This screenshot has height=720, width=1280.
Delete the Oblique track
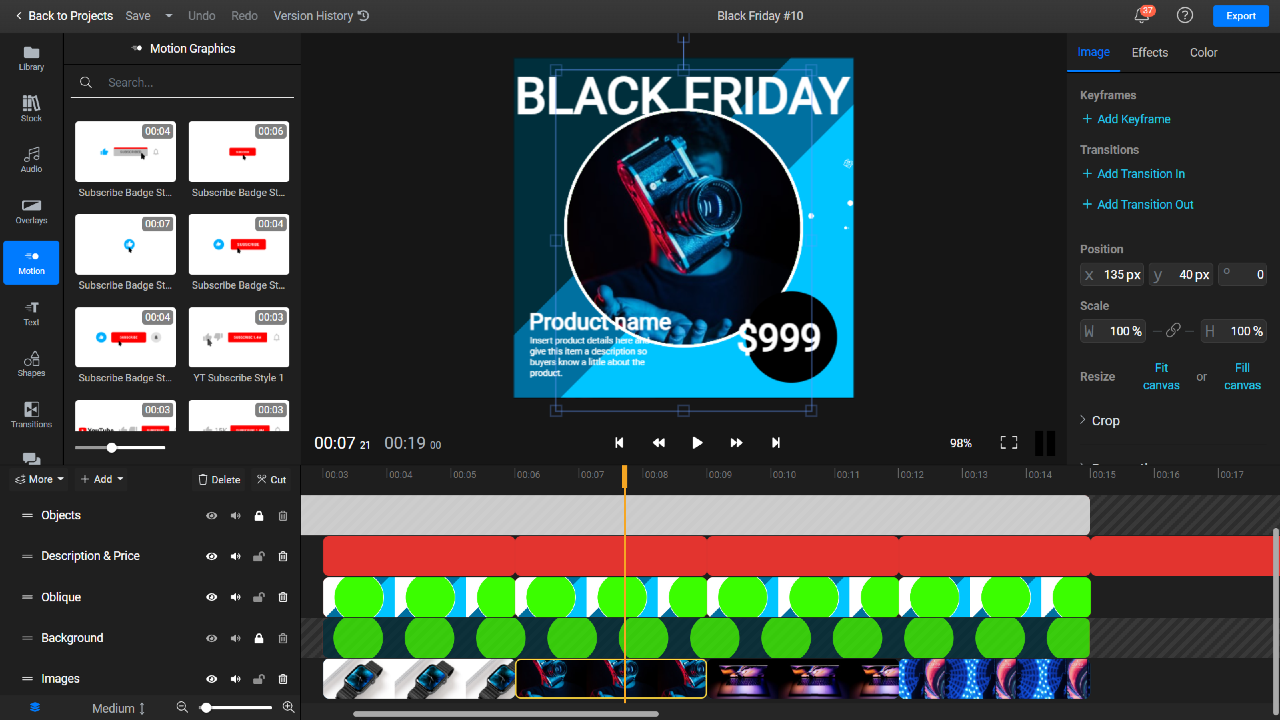(x=283, y=597)
